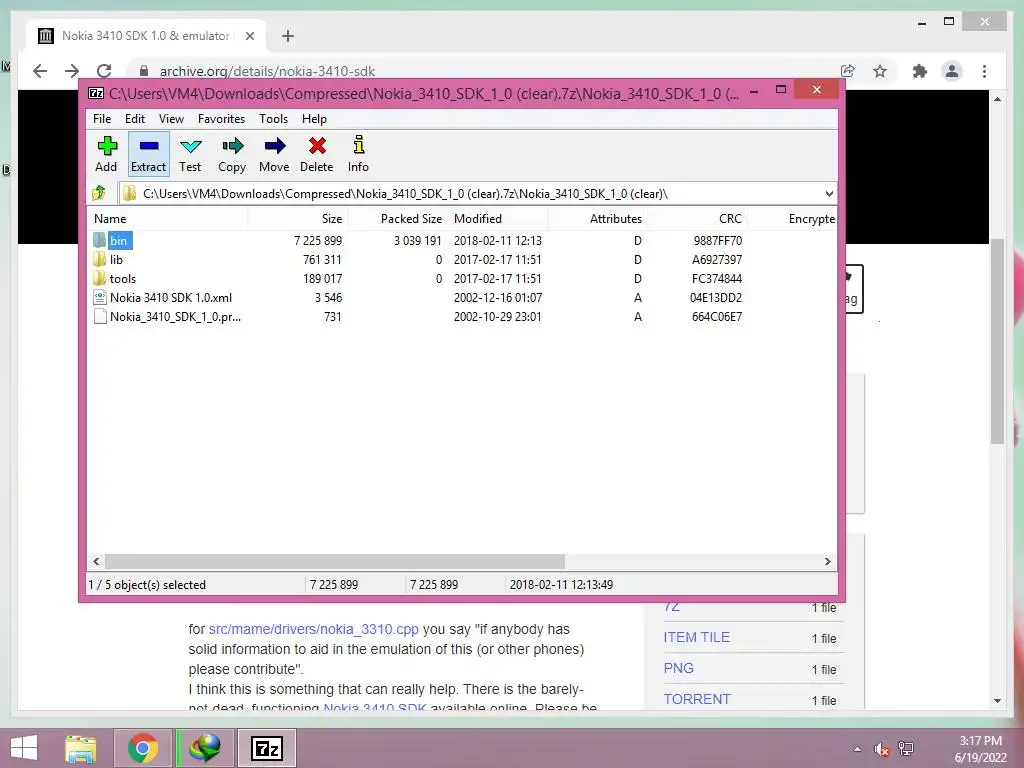Open Chrome extensions puzzle icon
Image resolution: width=1024 pixels, height=768 pixels.
pyautogui.click(x=920, y=71)
